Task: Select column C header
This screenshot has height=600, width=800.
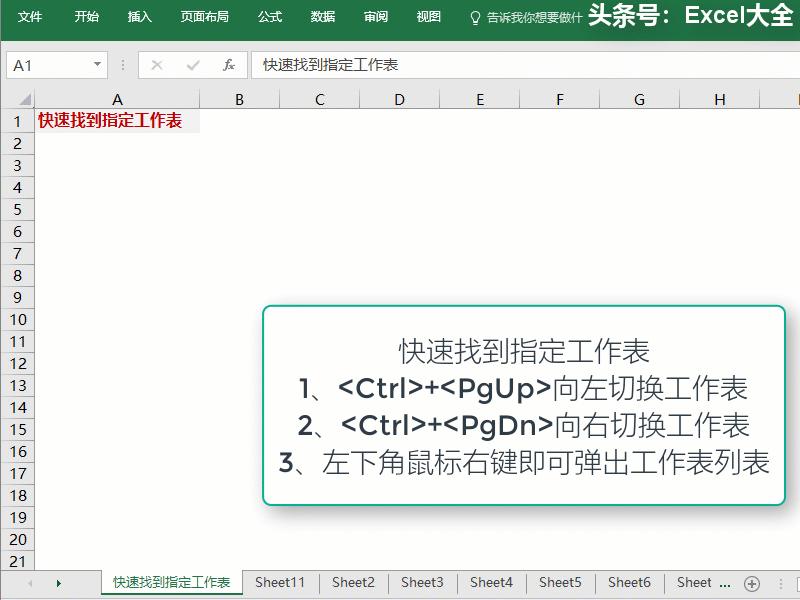Action: point(318,98)
